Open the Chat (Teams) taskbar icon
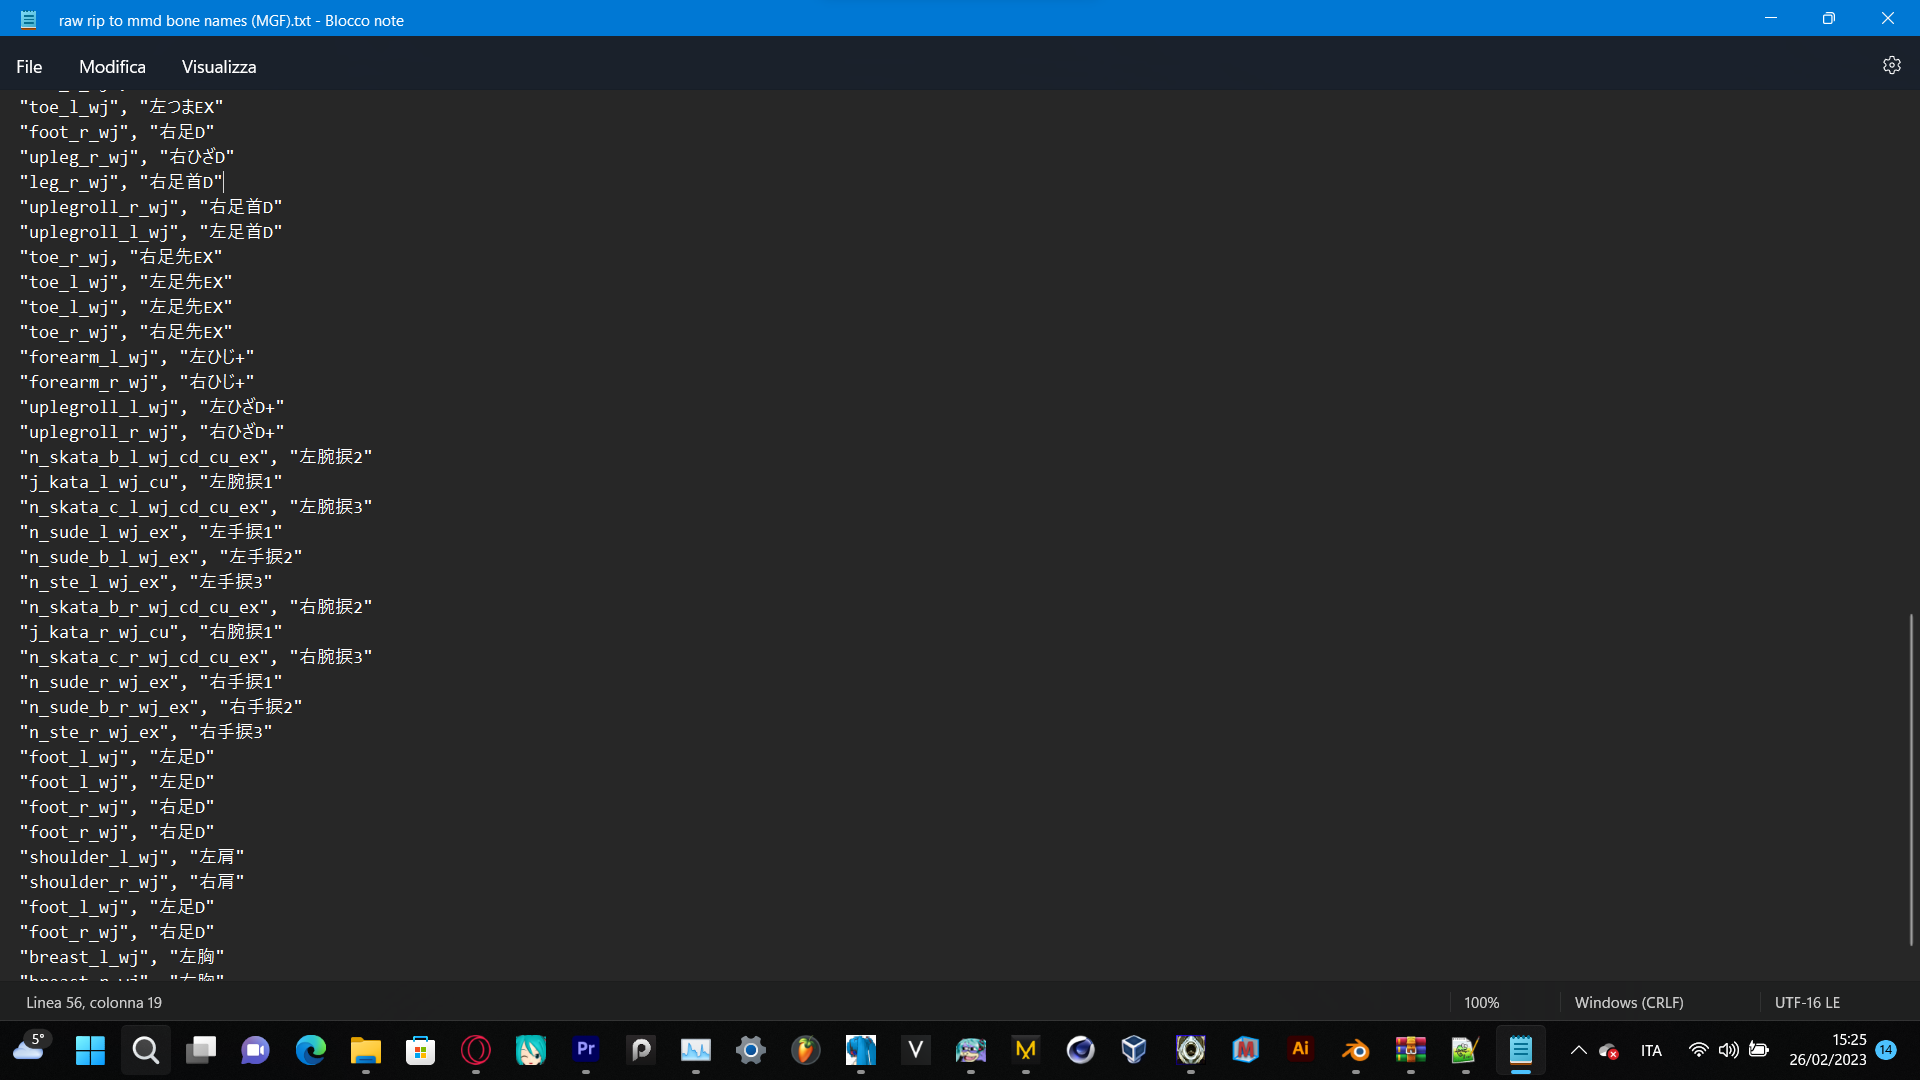This screenshot has width=1920, height=1080. coord(256,1050)
